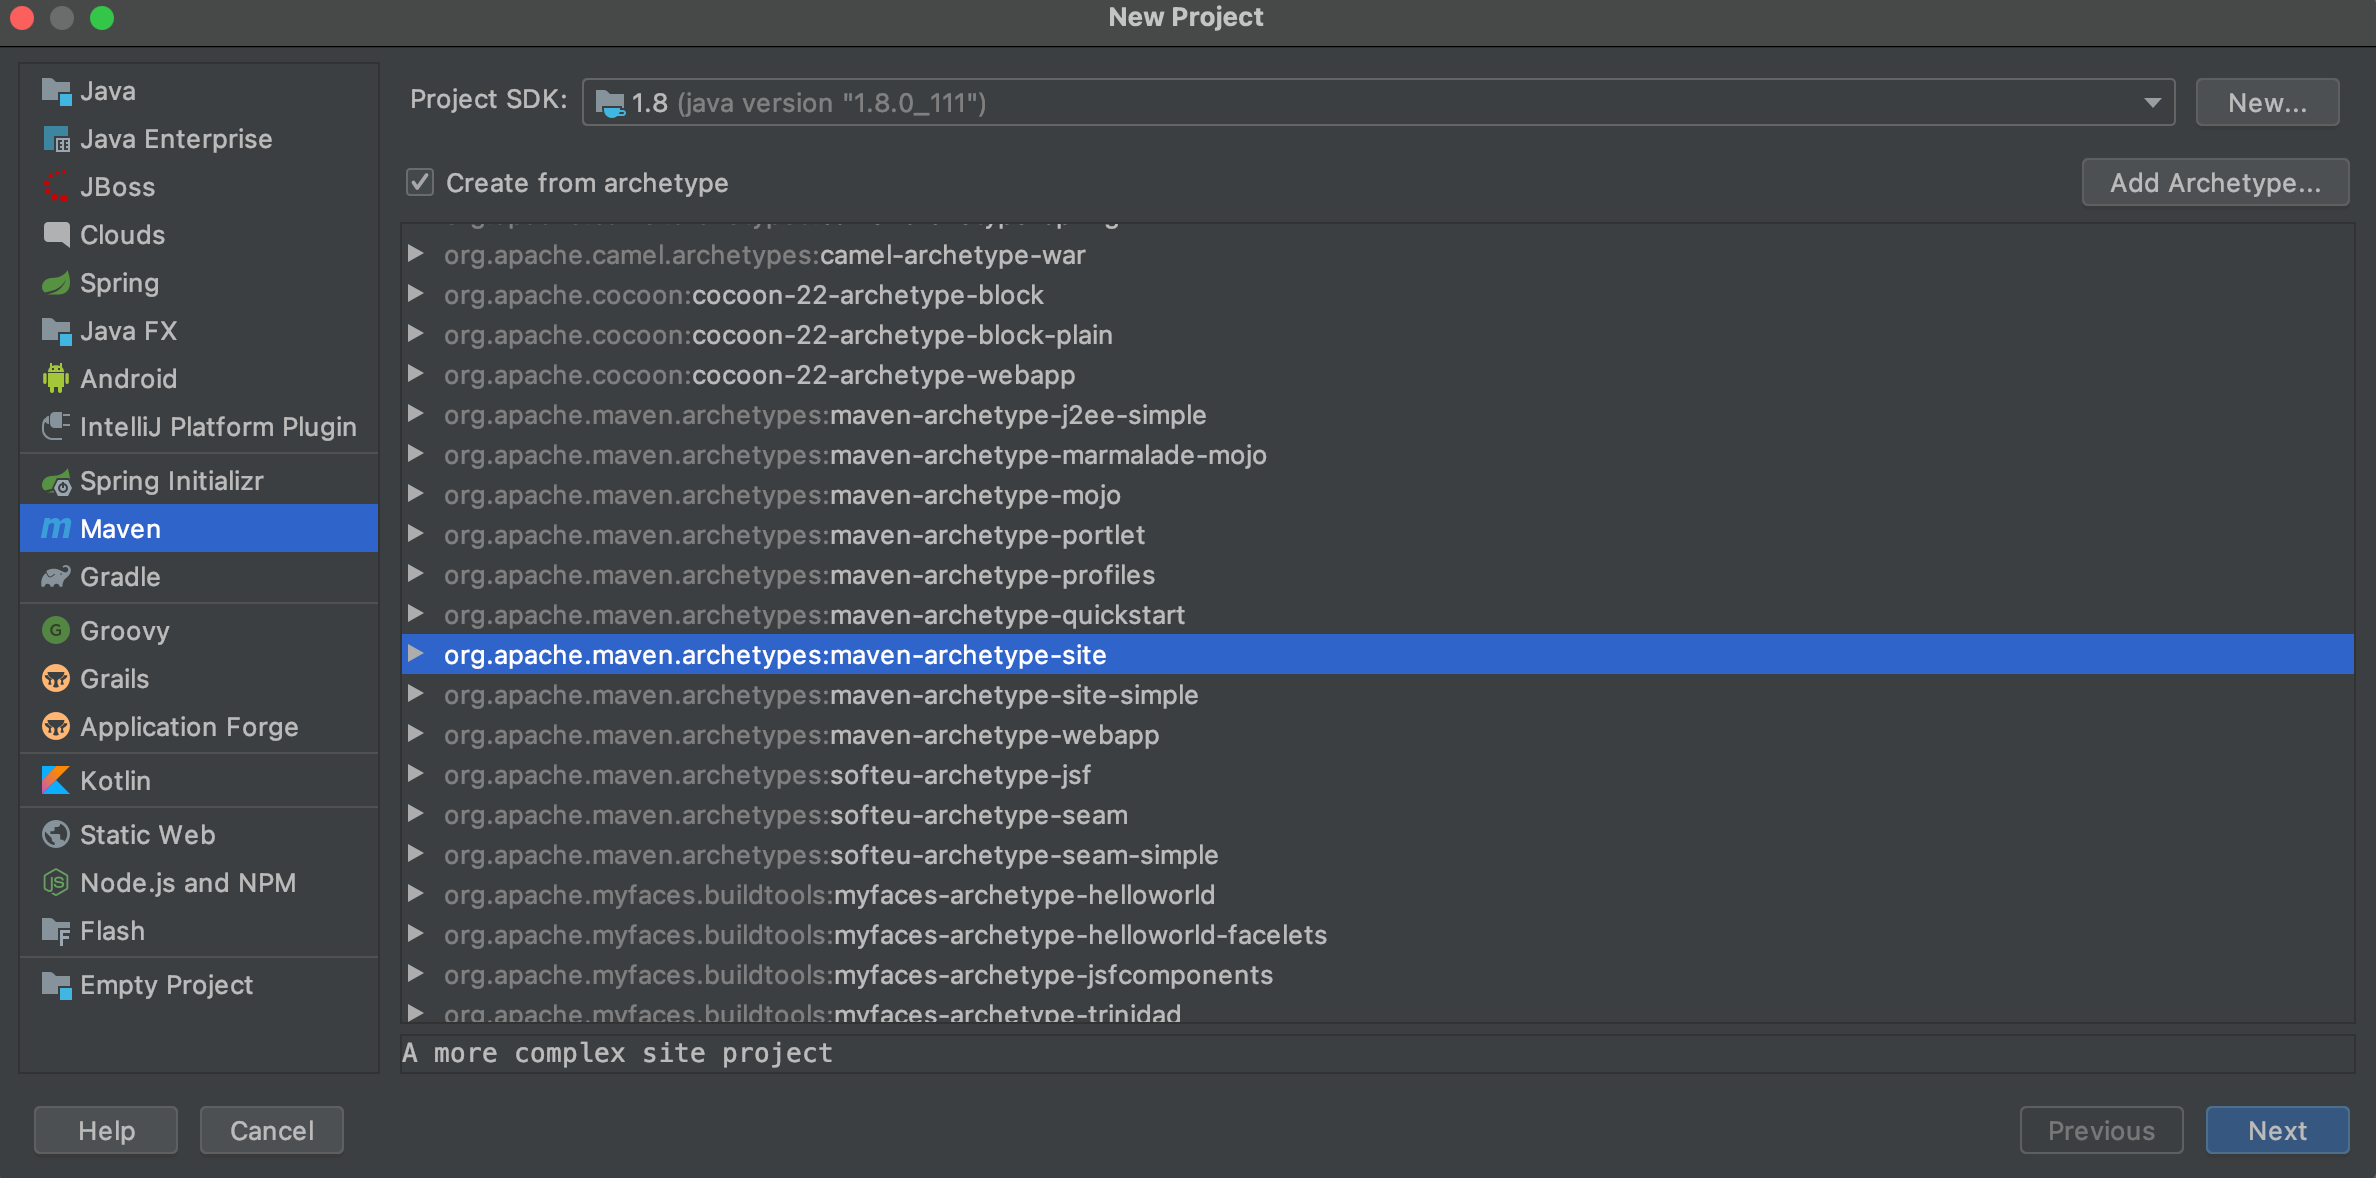Select Node.js and NPM project type

199,883
